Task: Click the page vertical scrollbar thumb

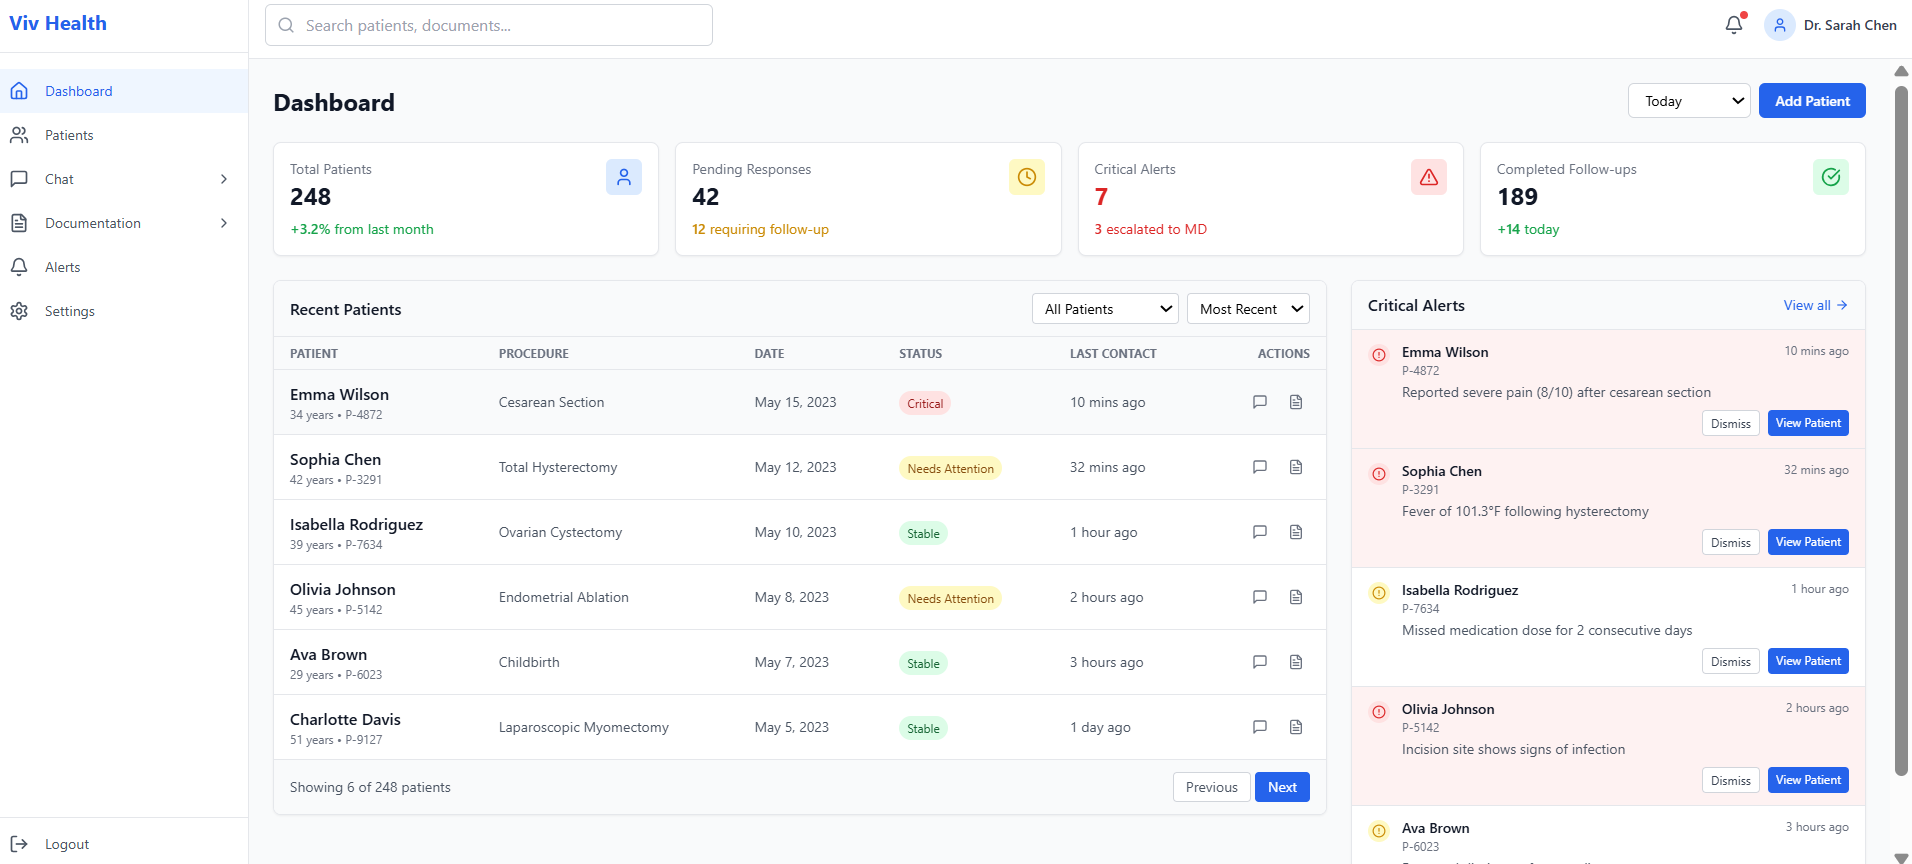Action: click(1901, 430)
